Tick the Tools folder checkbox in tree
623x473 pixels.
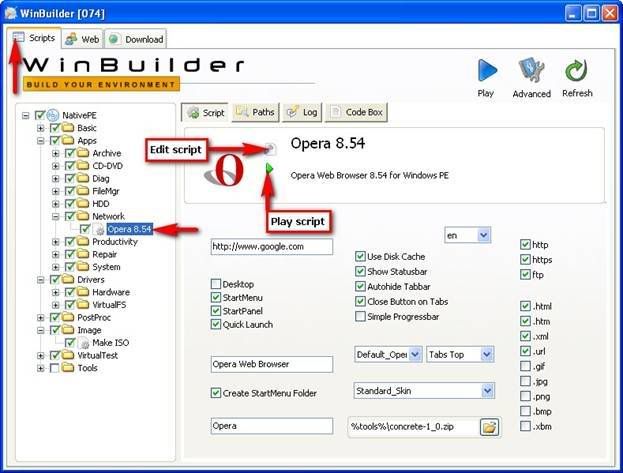(54, 368)
